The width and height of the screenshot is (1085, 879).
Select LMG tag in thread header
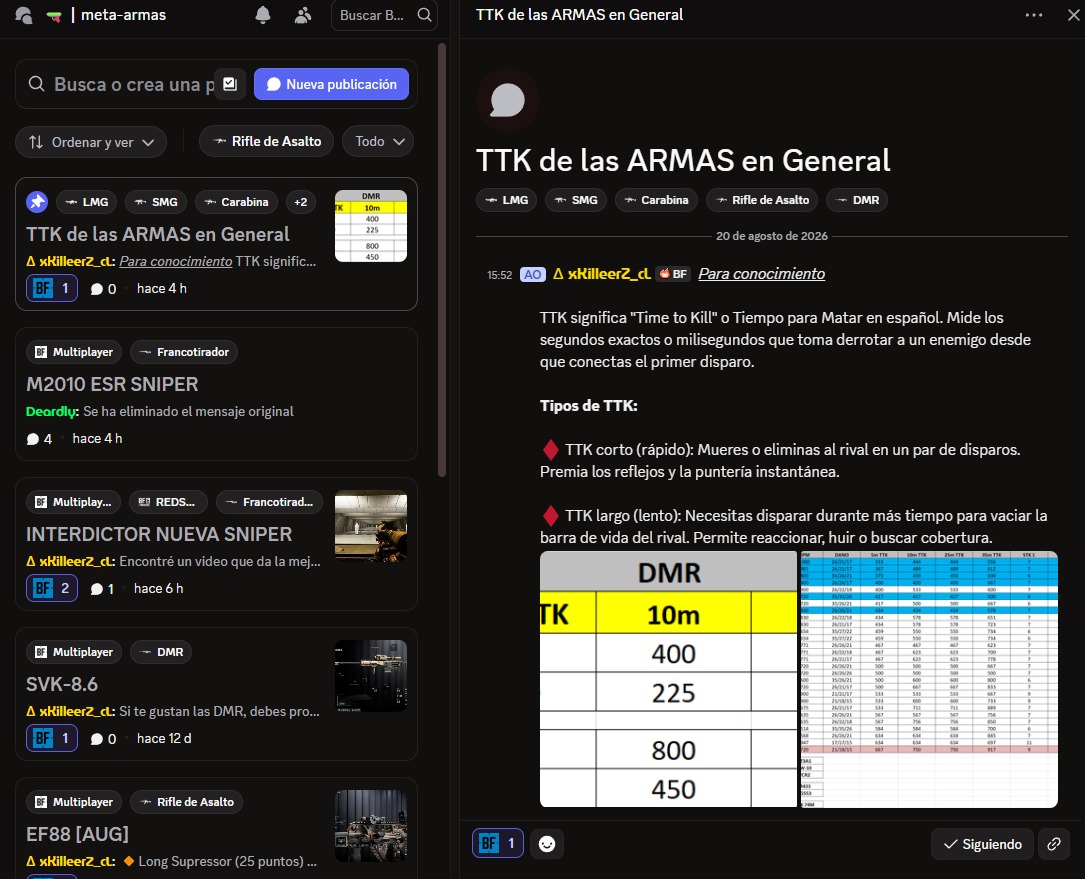click(x=507, y=200)
